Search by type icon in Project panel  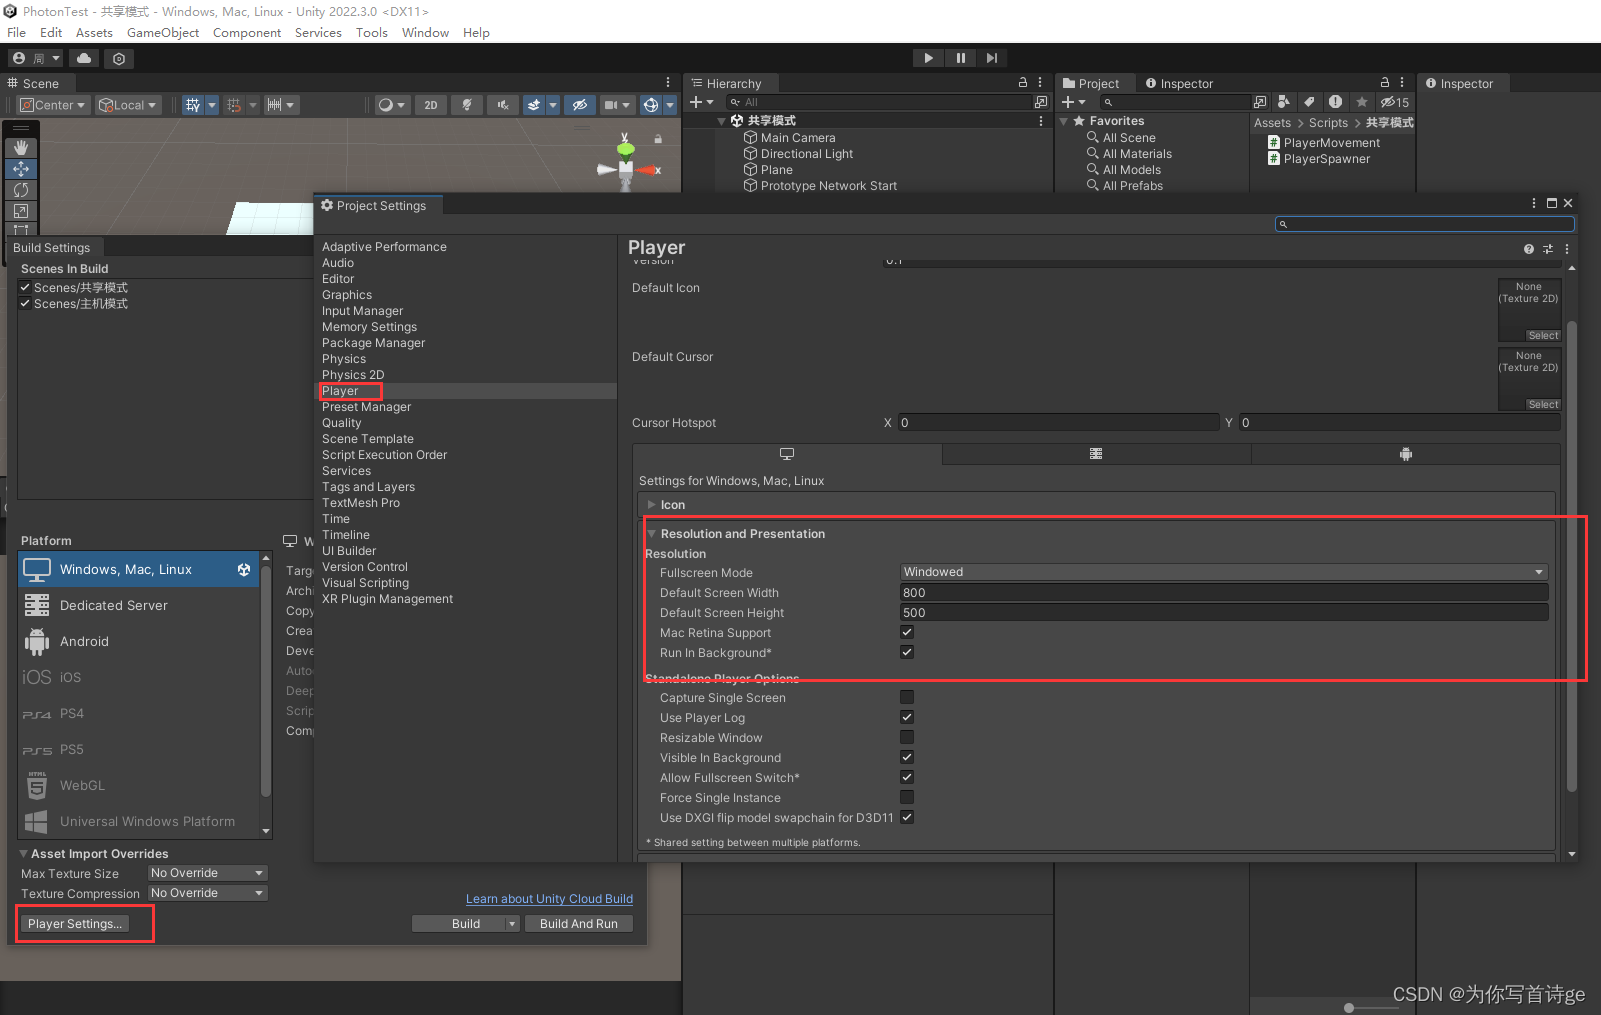1284,102
